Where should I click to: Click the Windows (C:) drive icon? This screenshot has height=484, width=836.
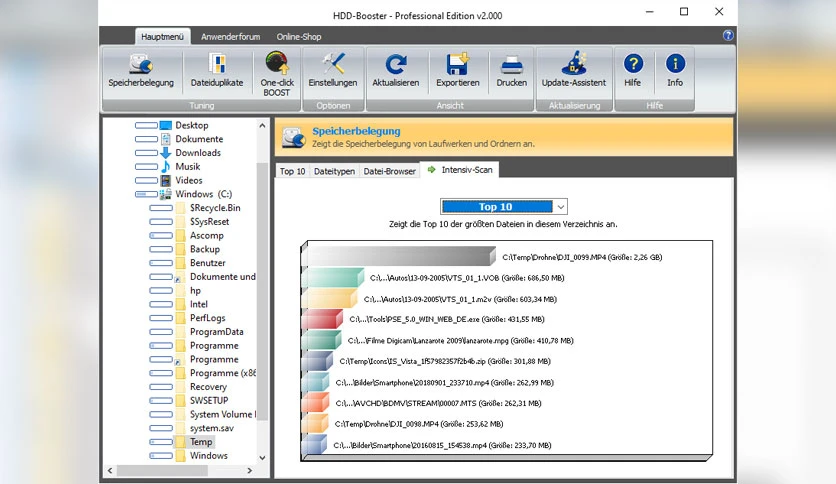(166, 194)
